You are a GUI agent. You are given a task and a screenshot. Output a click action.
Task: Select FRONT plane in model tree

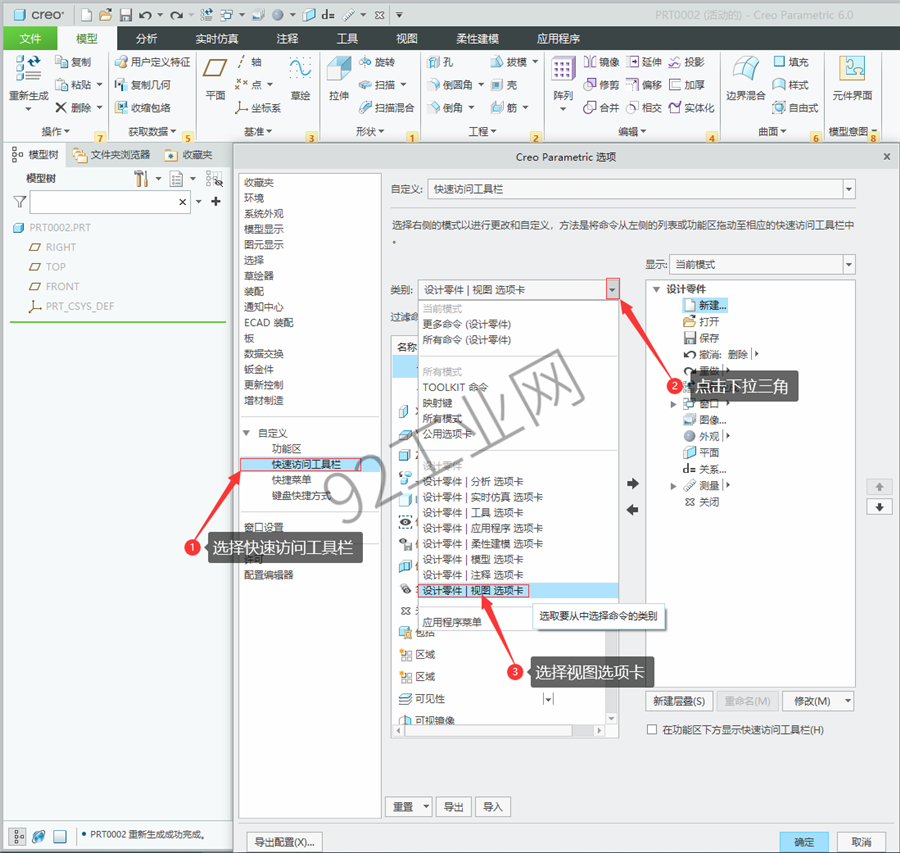pyautogui.click(x=63, y=286)
